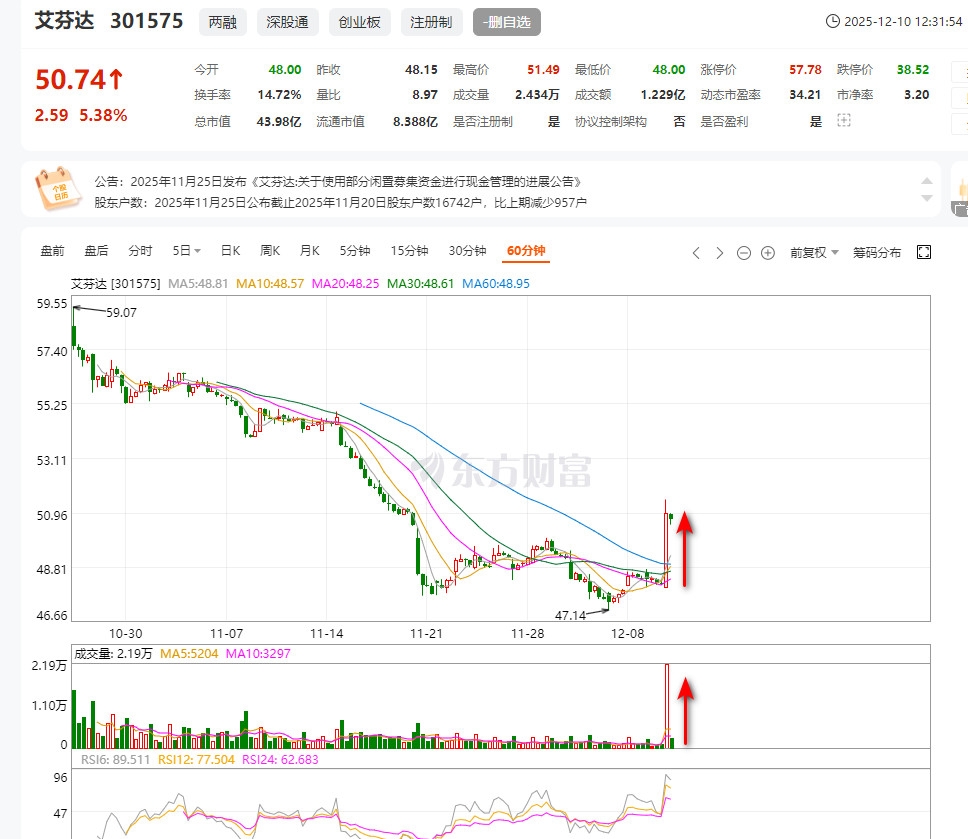968x839 pixels.
Task: Click the 最高价 value 51.49
Action: [x=543, y=70]
